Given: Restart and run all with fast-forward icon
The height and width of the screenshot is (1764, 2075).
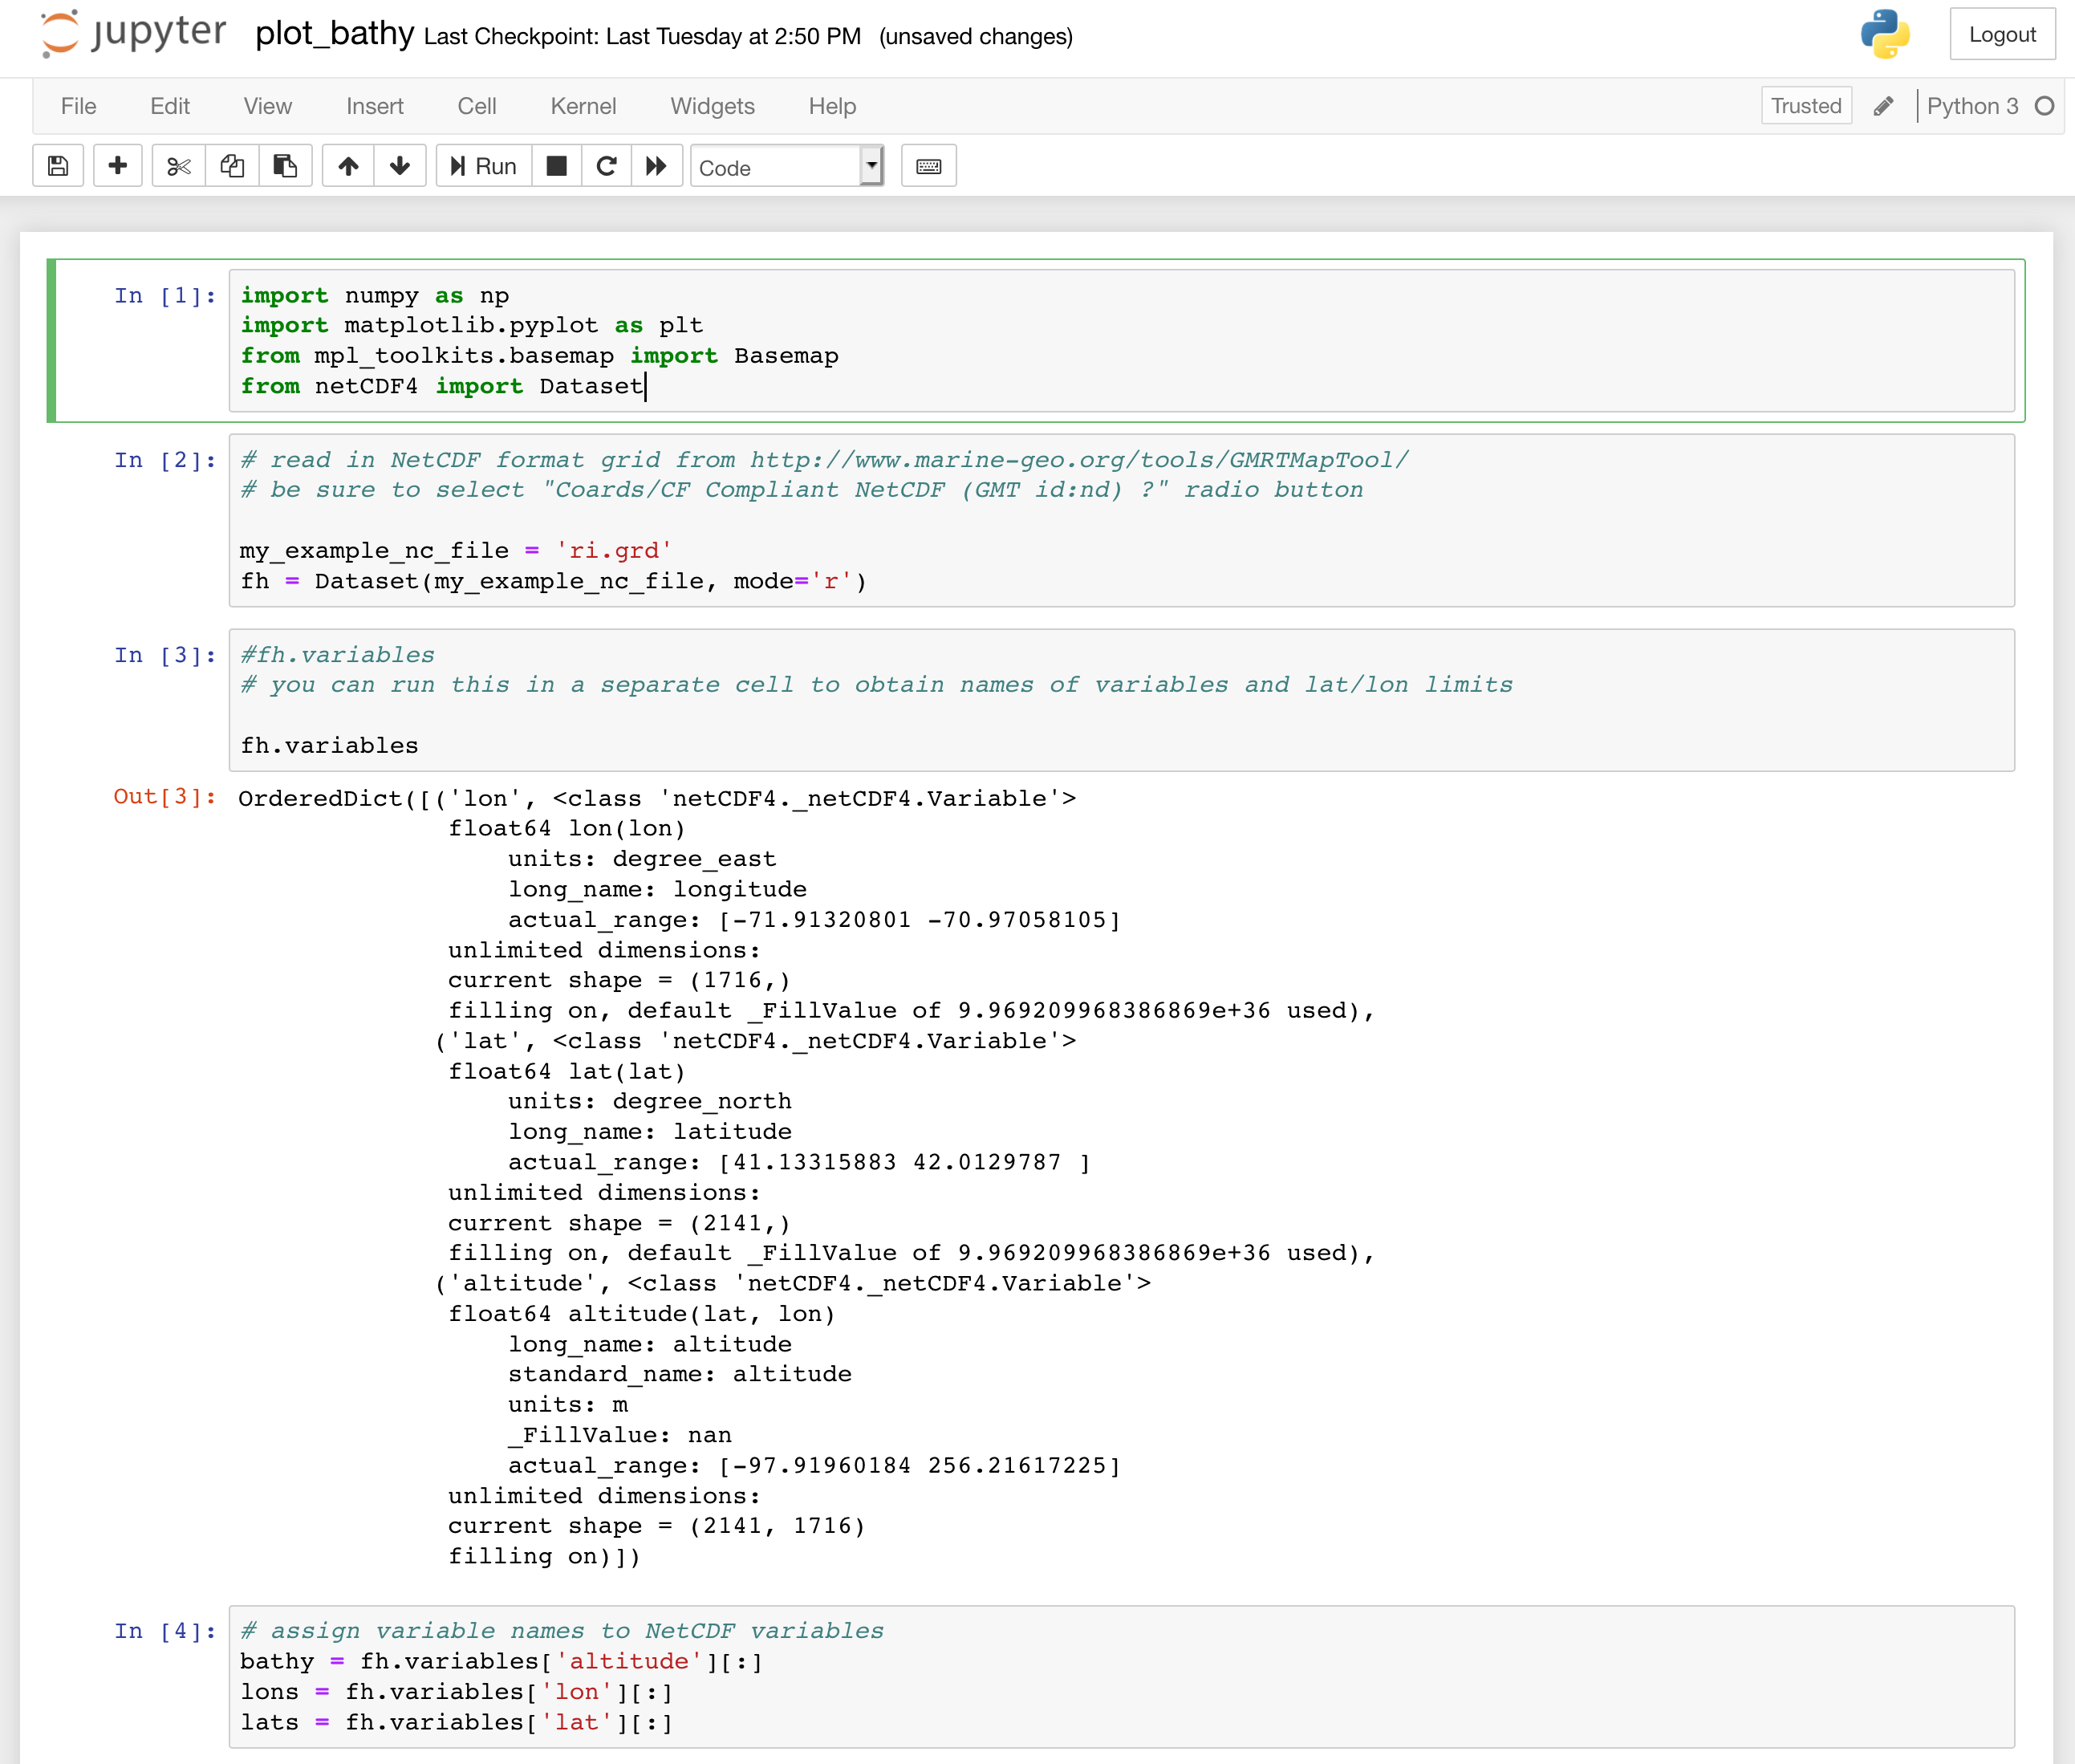Looking at the screenshot, I should click(x=657, y=166).
